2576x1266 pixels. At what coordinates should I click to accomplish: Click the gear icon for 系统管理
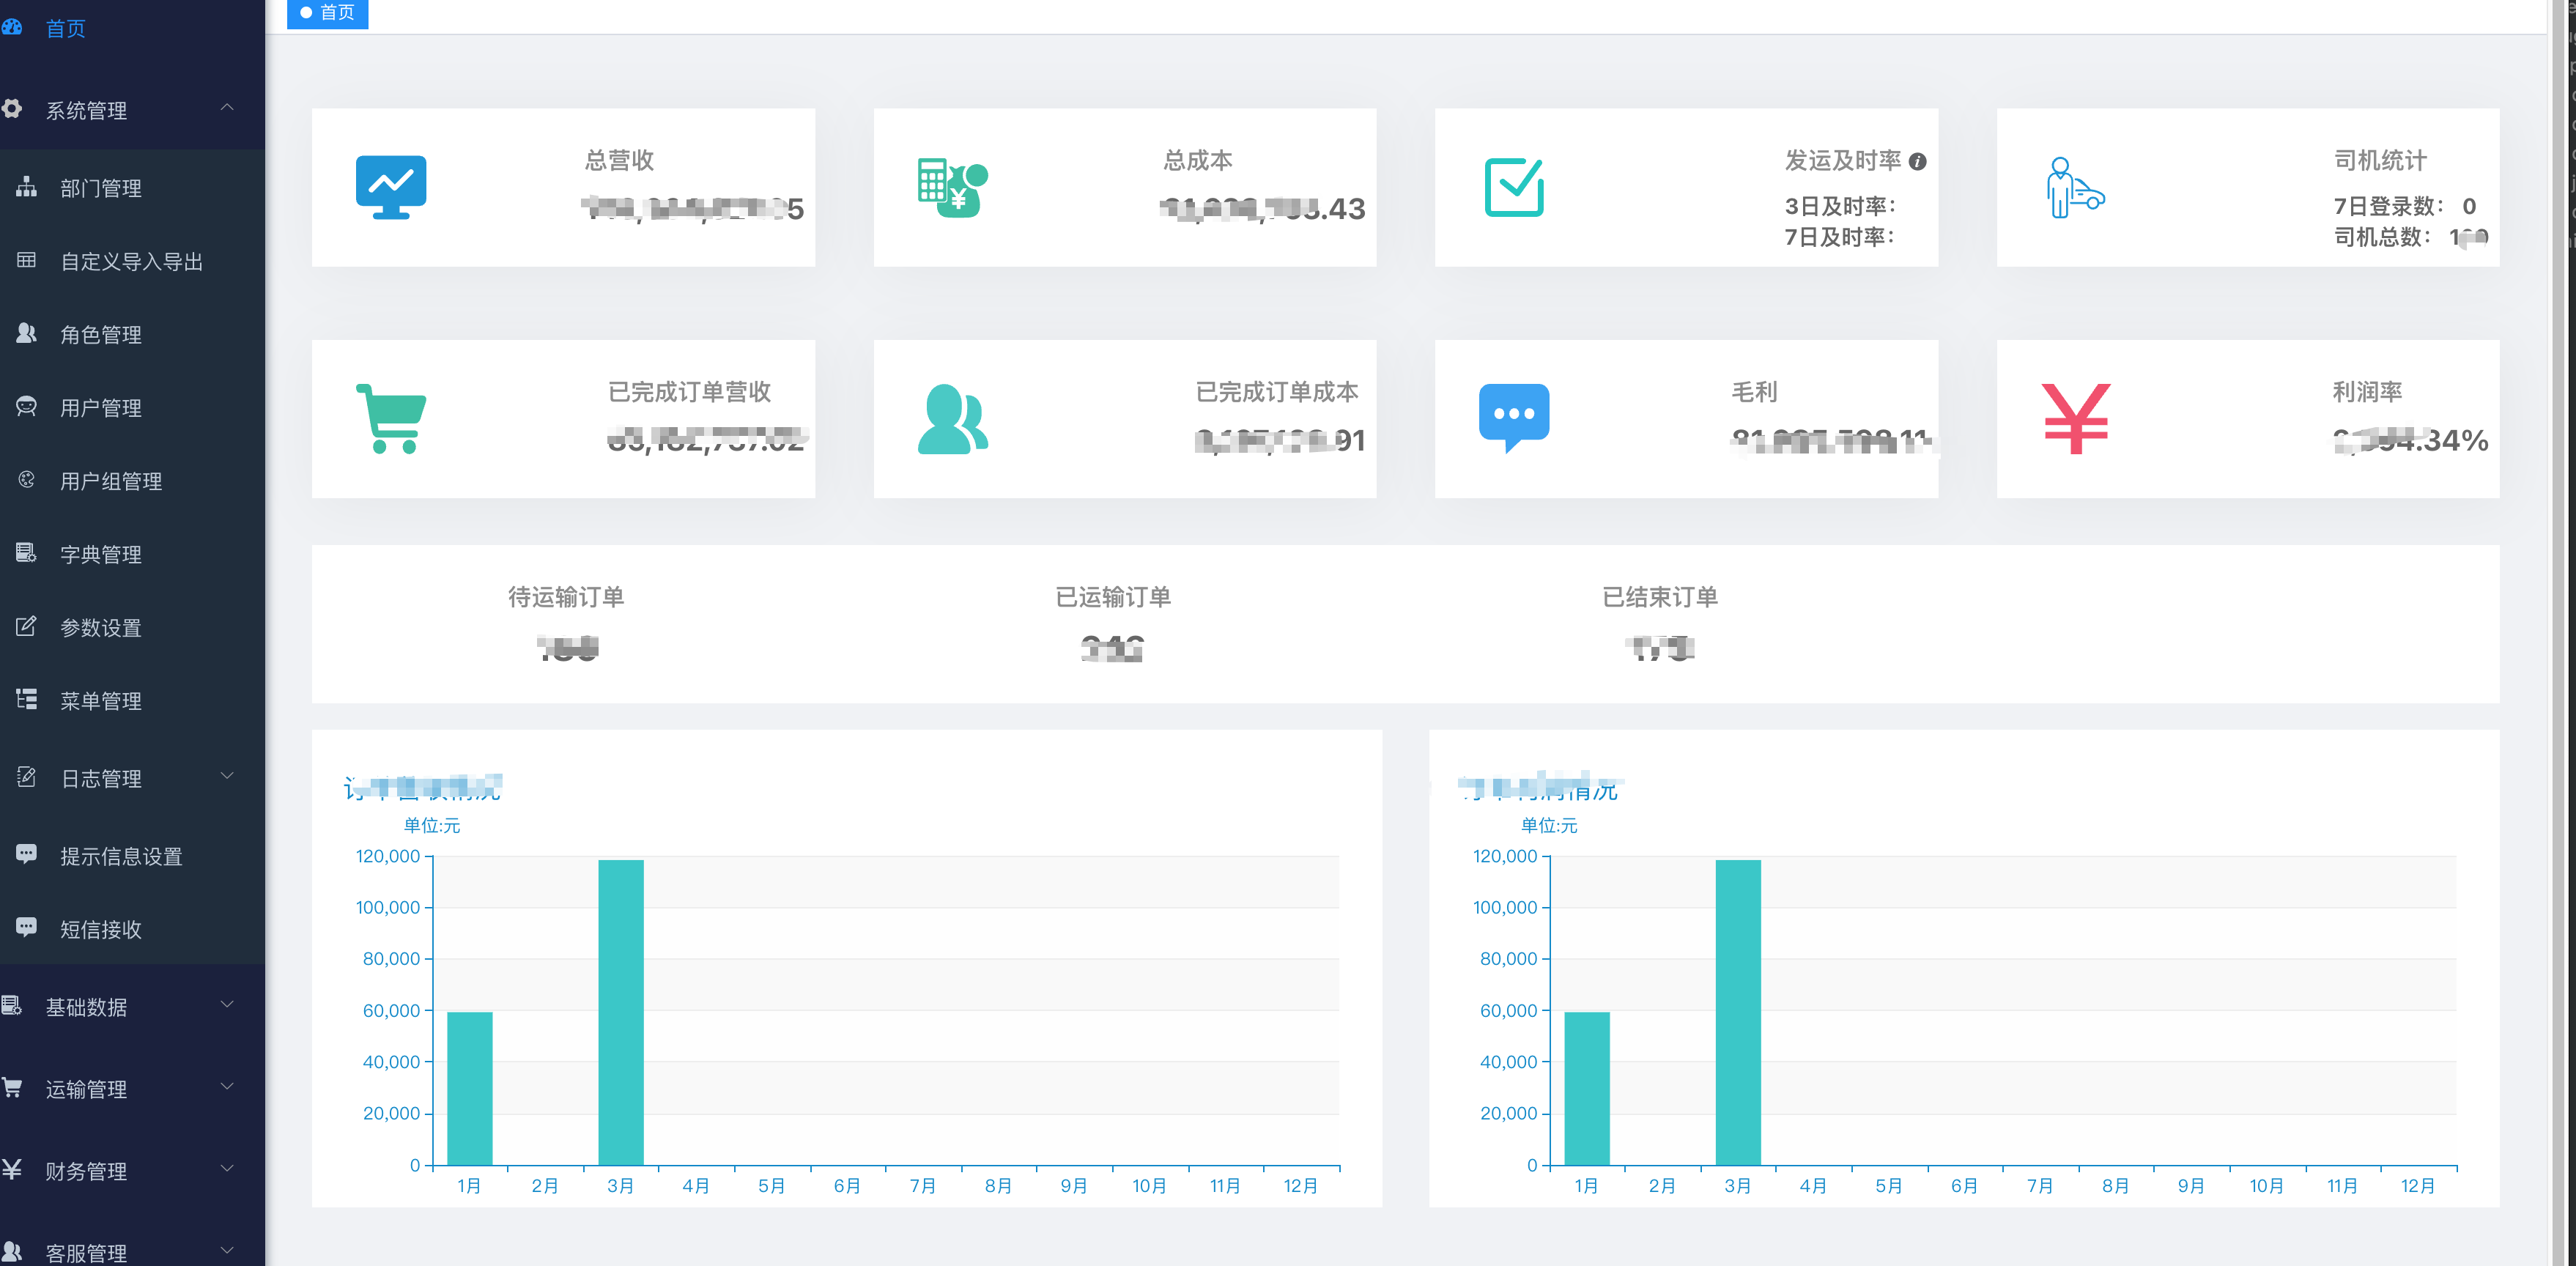point(12,109)
